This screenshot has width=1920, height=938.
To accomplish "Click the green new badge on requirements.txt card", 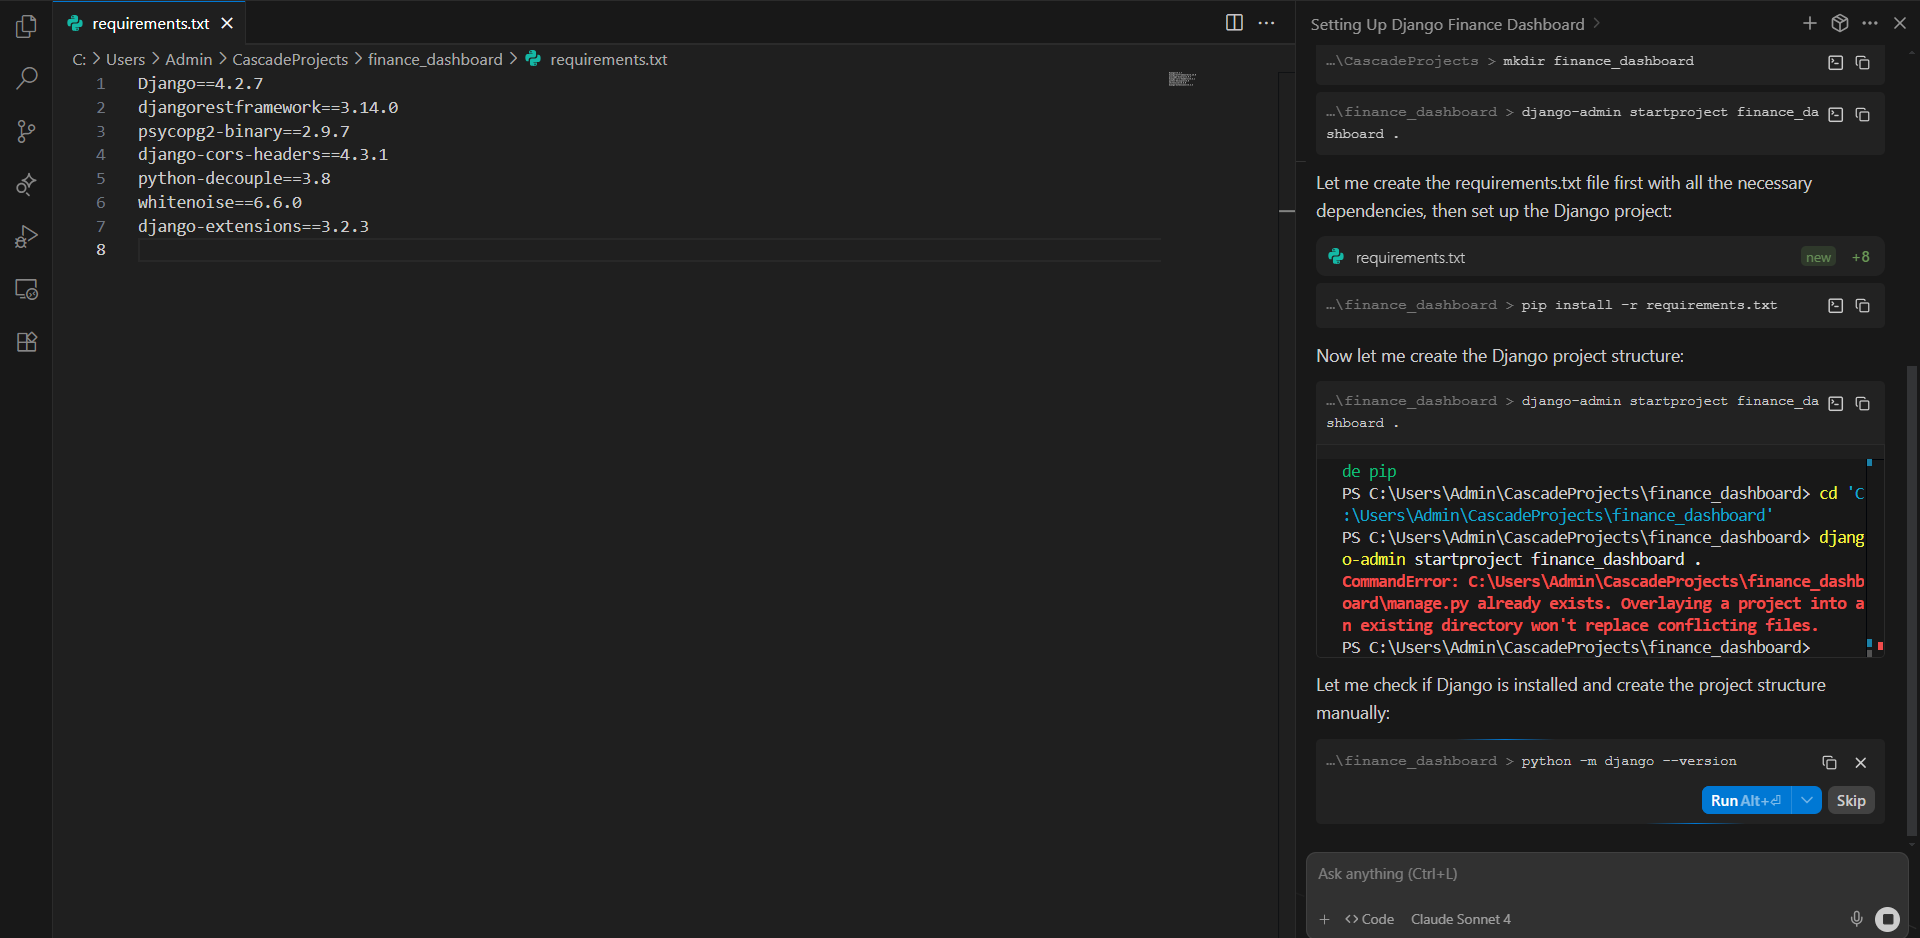I will coord(1818,257).
